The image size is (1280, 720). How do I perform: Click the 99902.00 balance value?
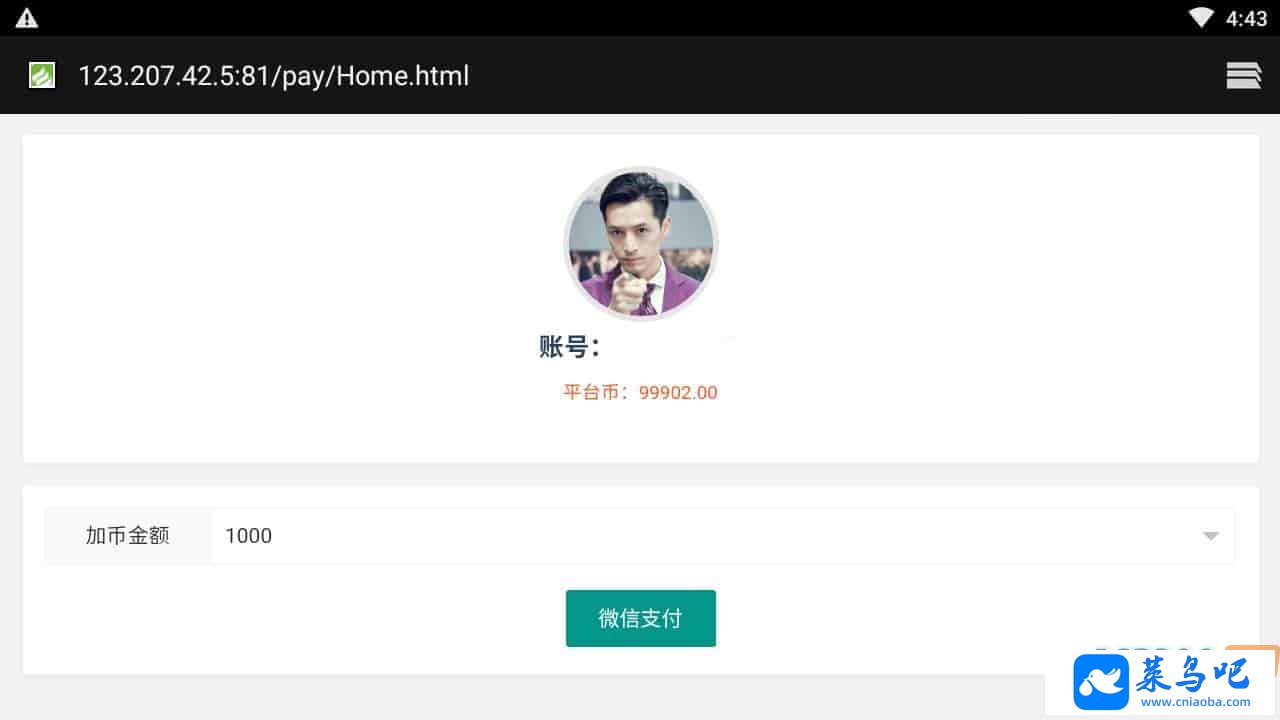[678, 392]
